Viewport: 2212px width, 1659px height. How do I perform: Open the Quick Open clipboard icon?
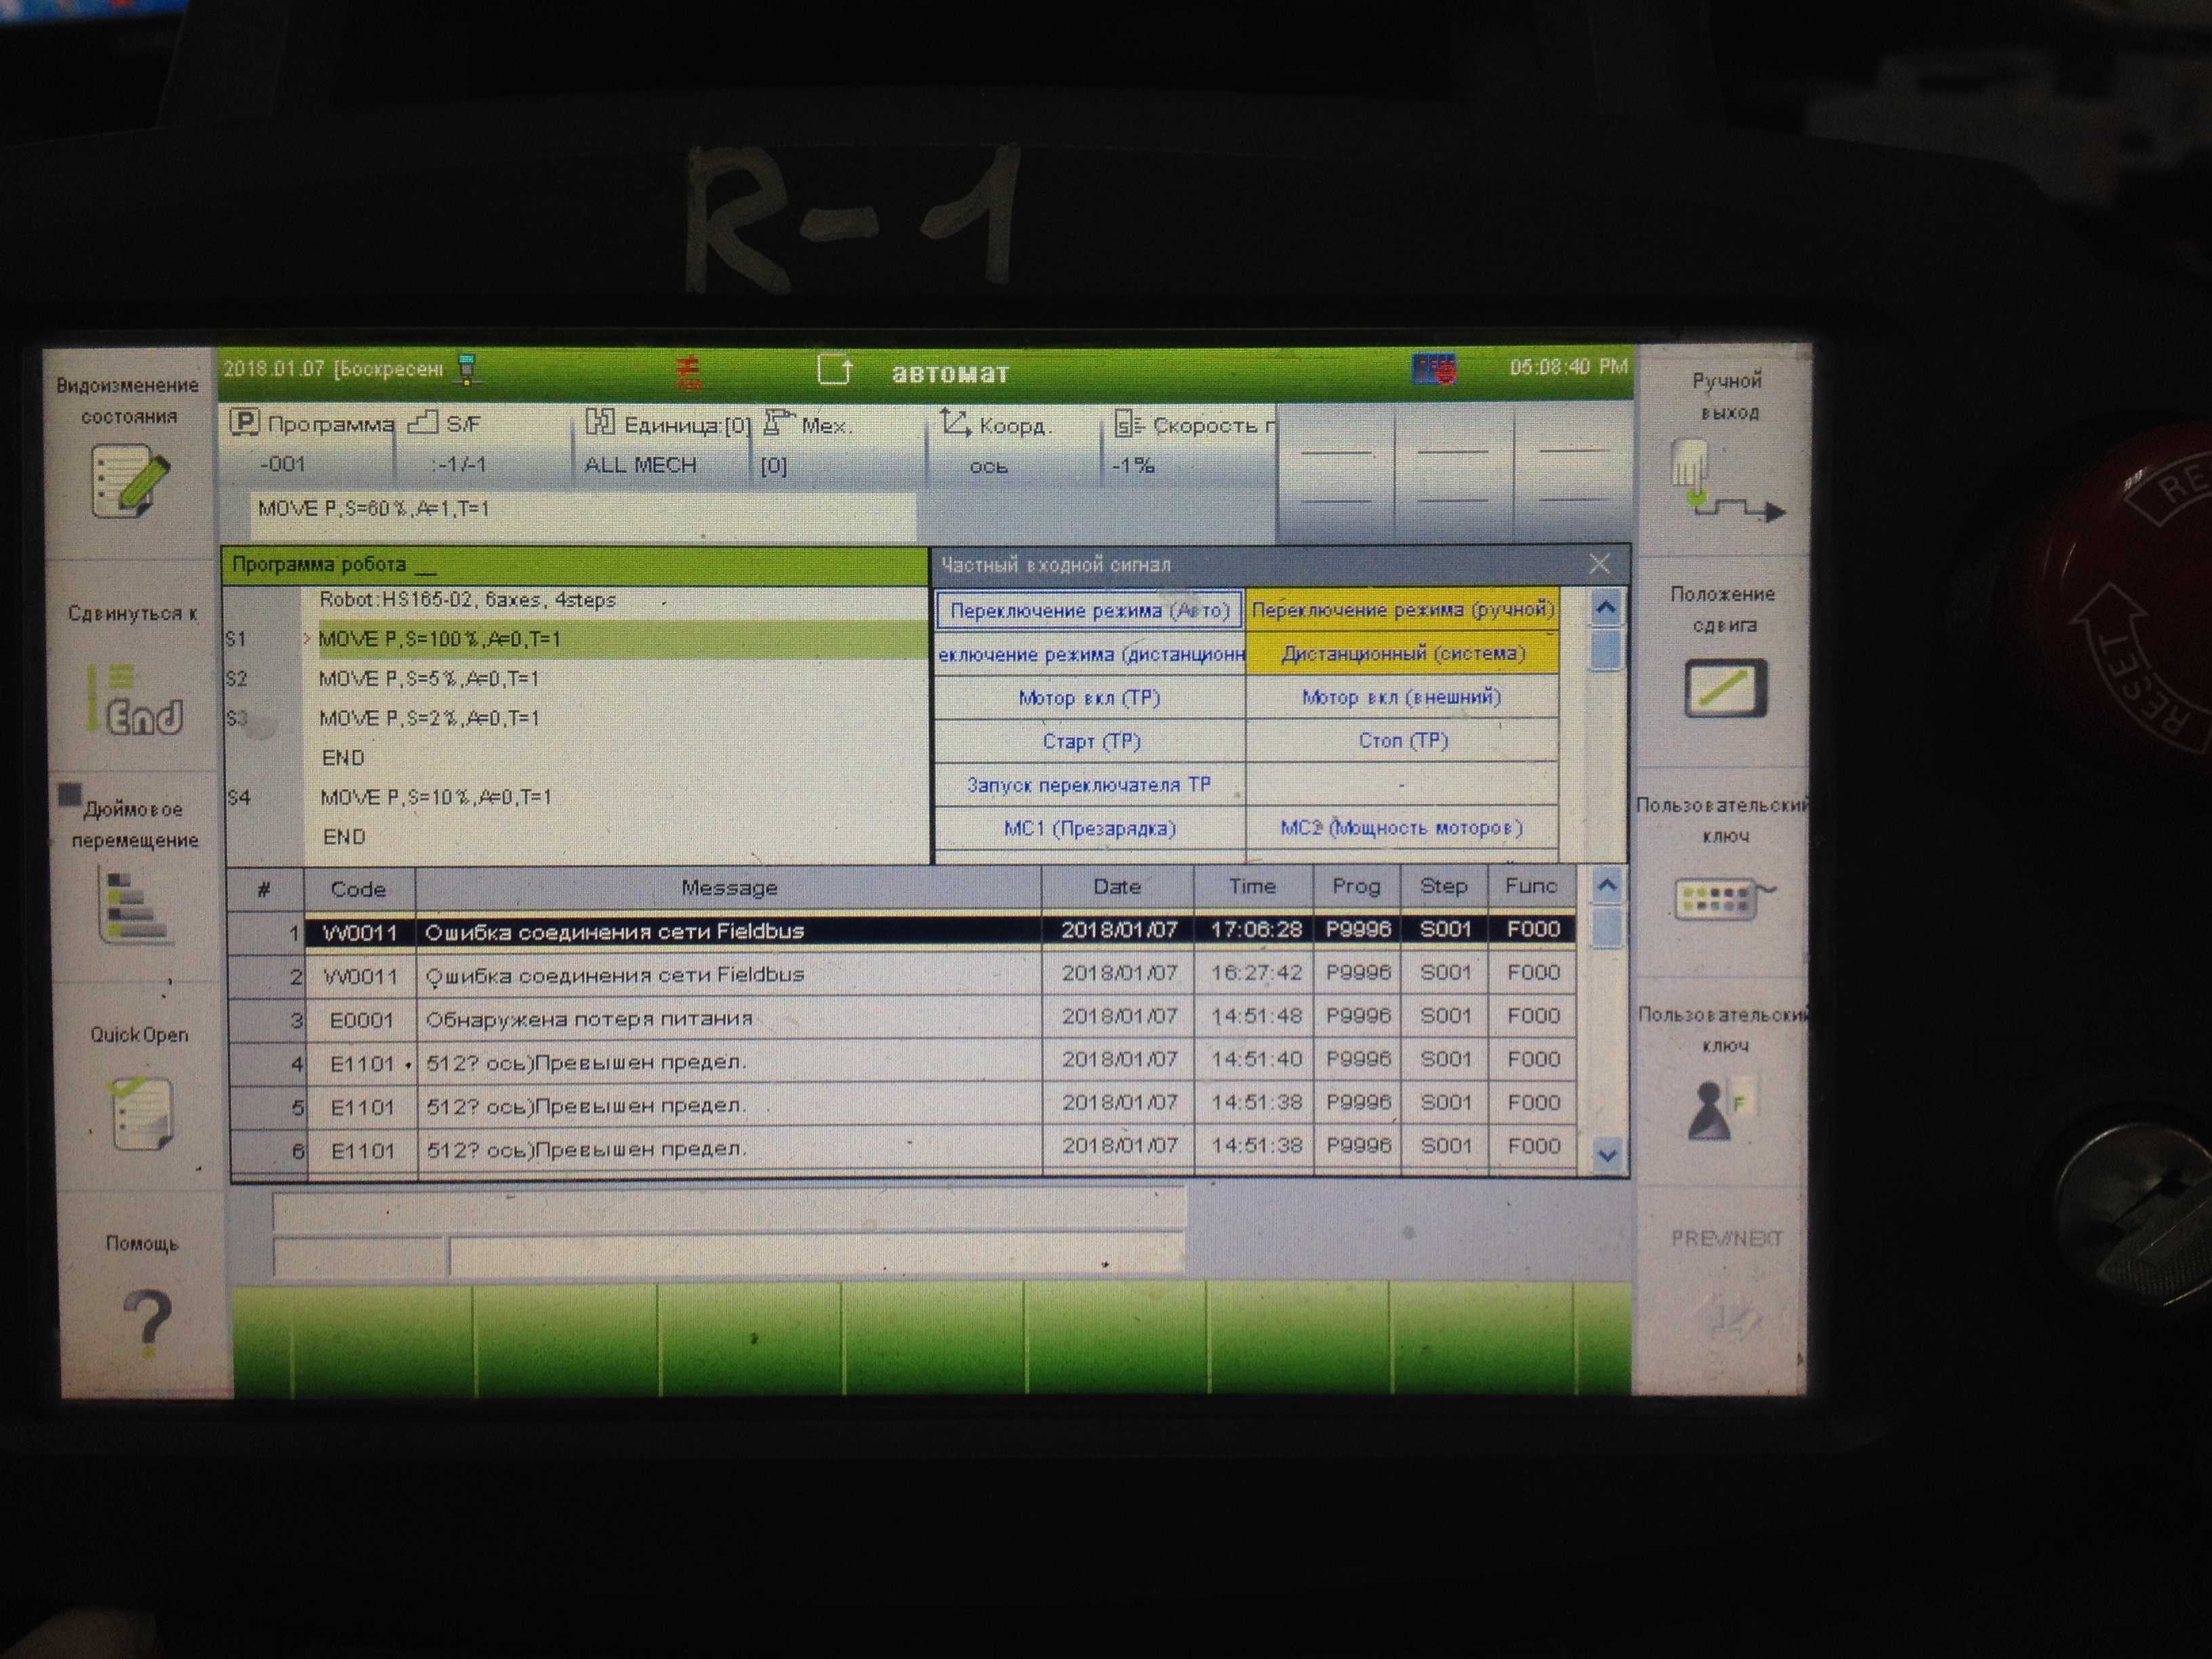click(140, 1113)
